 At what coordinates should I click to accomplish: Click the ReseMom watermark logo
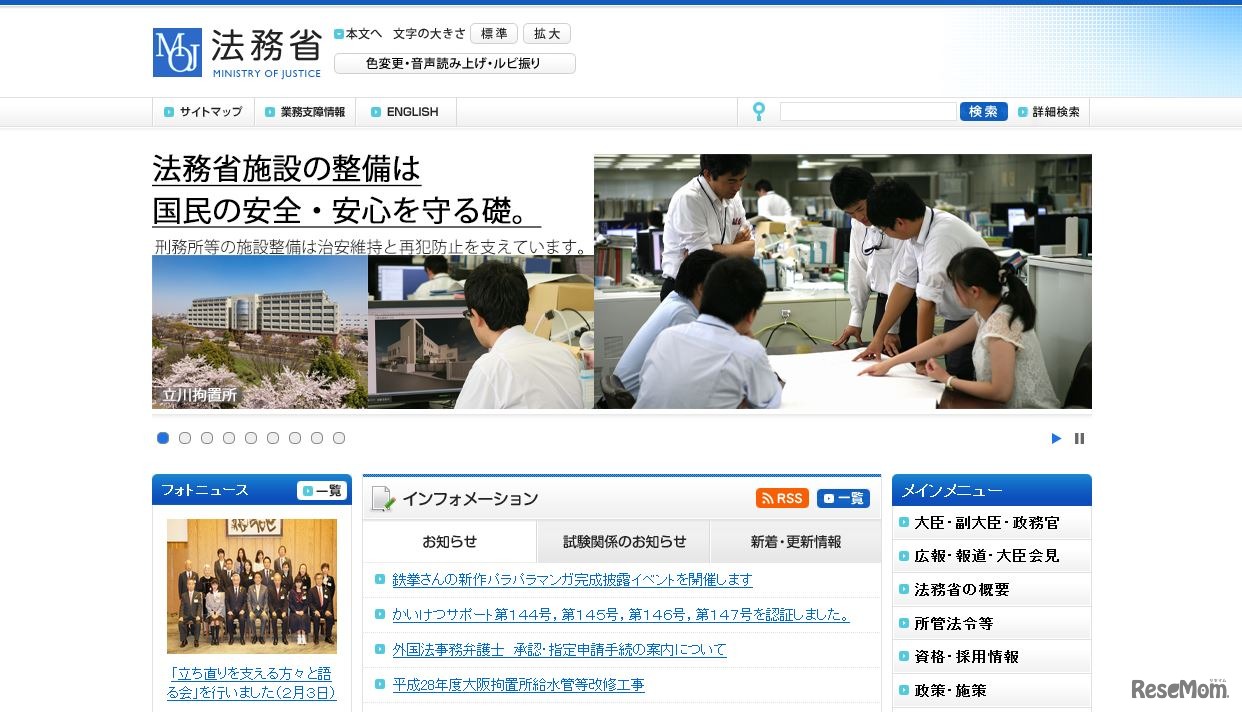tap(1180, 691)
